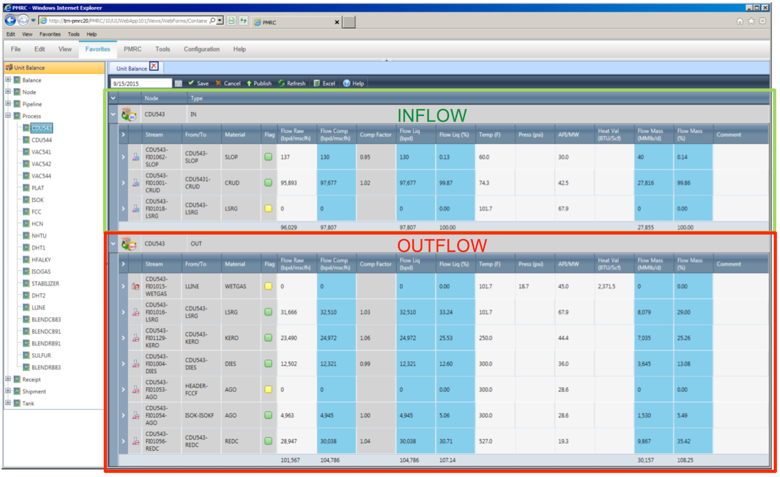Open the calendar picker beside the date field
The width and height of the screenshot is (780, 477).
coord(179,83)
